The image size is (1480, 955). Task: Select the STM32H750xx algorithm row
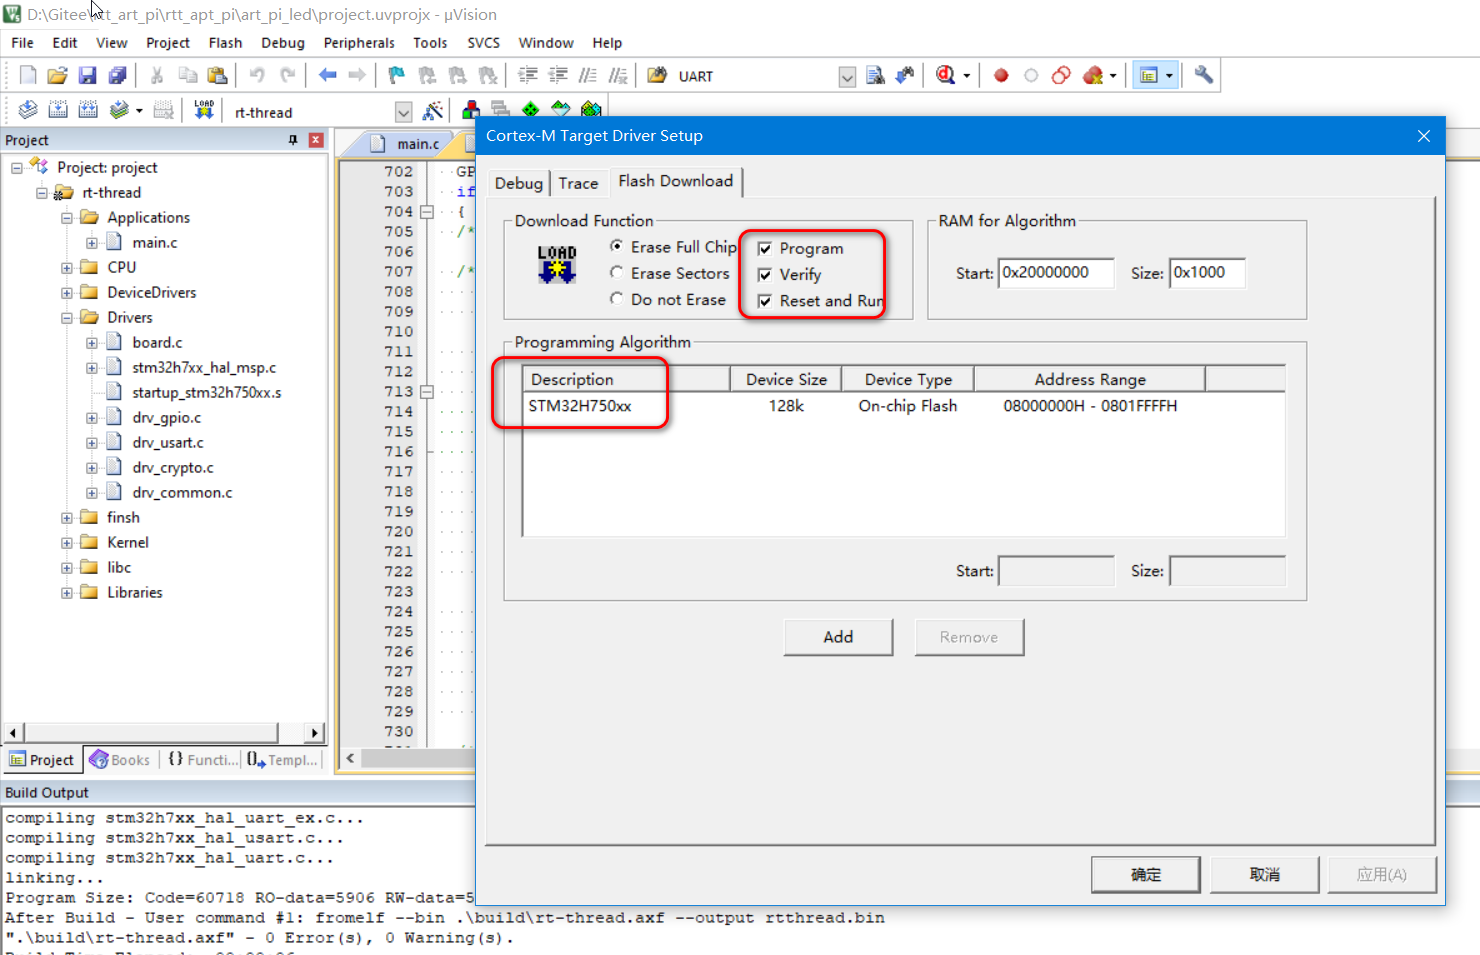[x=904, y=406]
